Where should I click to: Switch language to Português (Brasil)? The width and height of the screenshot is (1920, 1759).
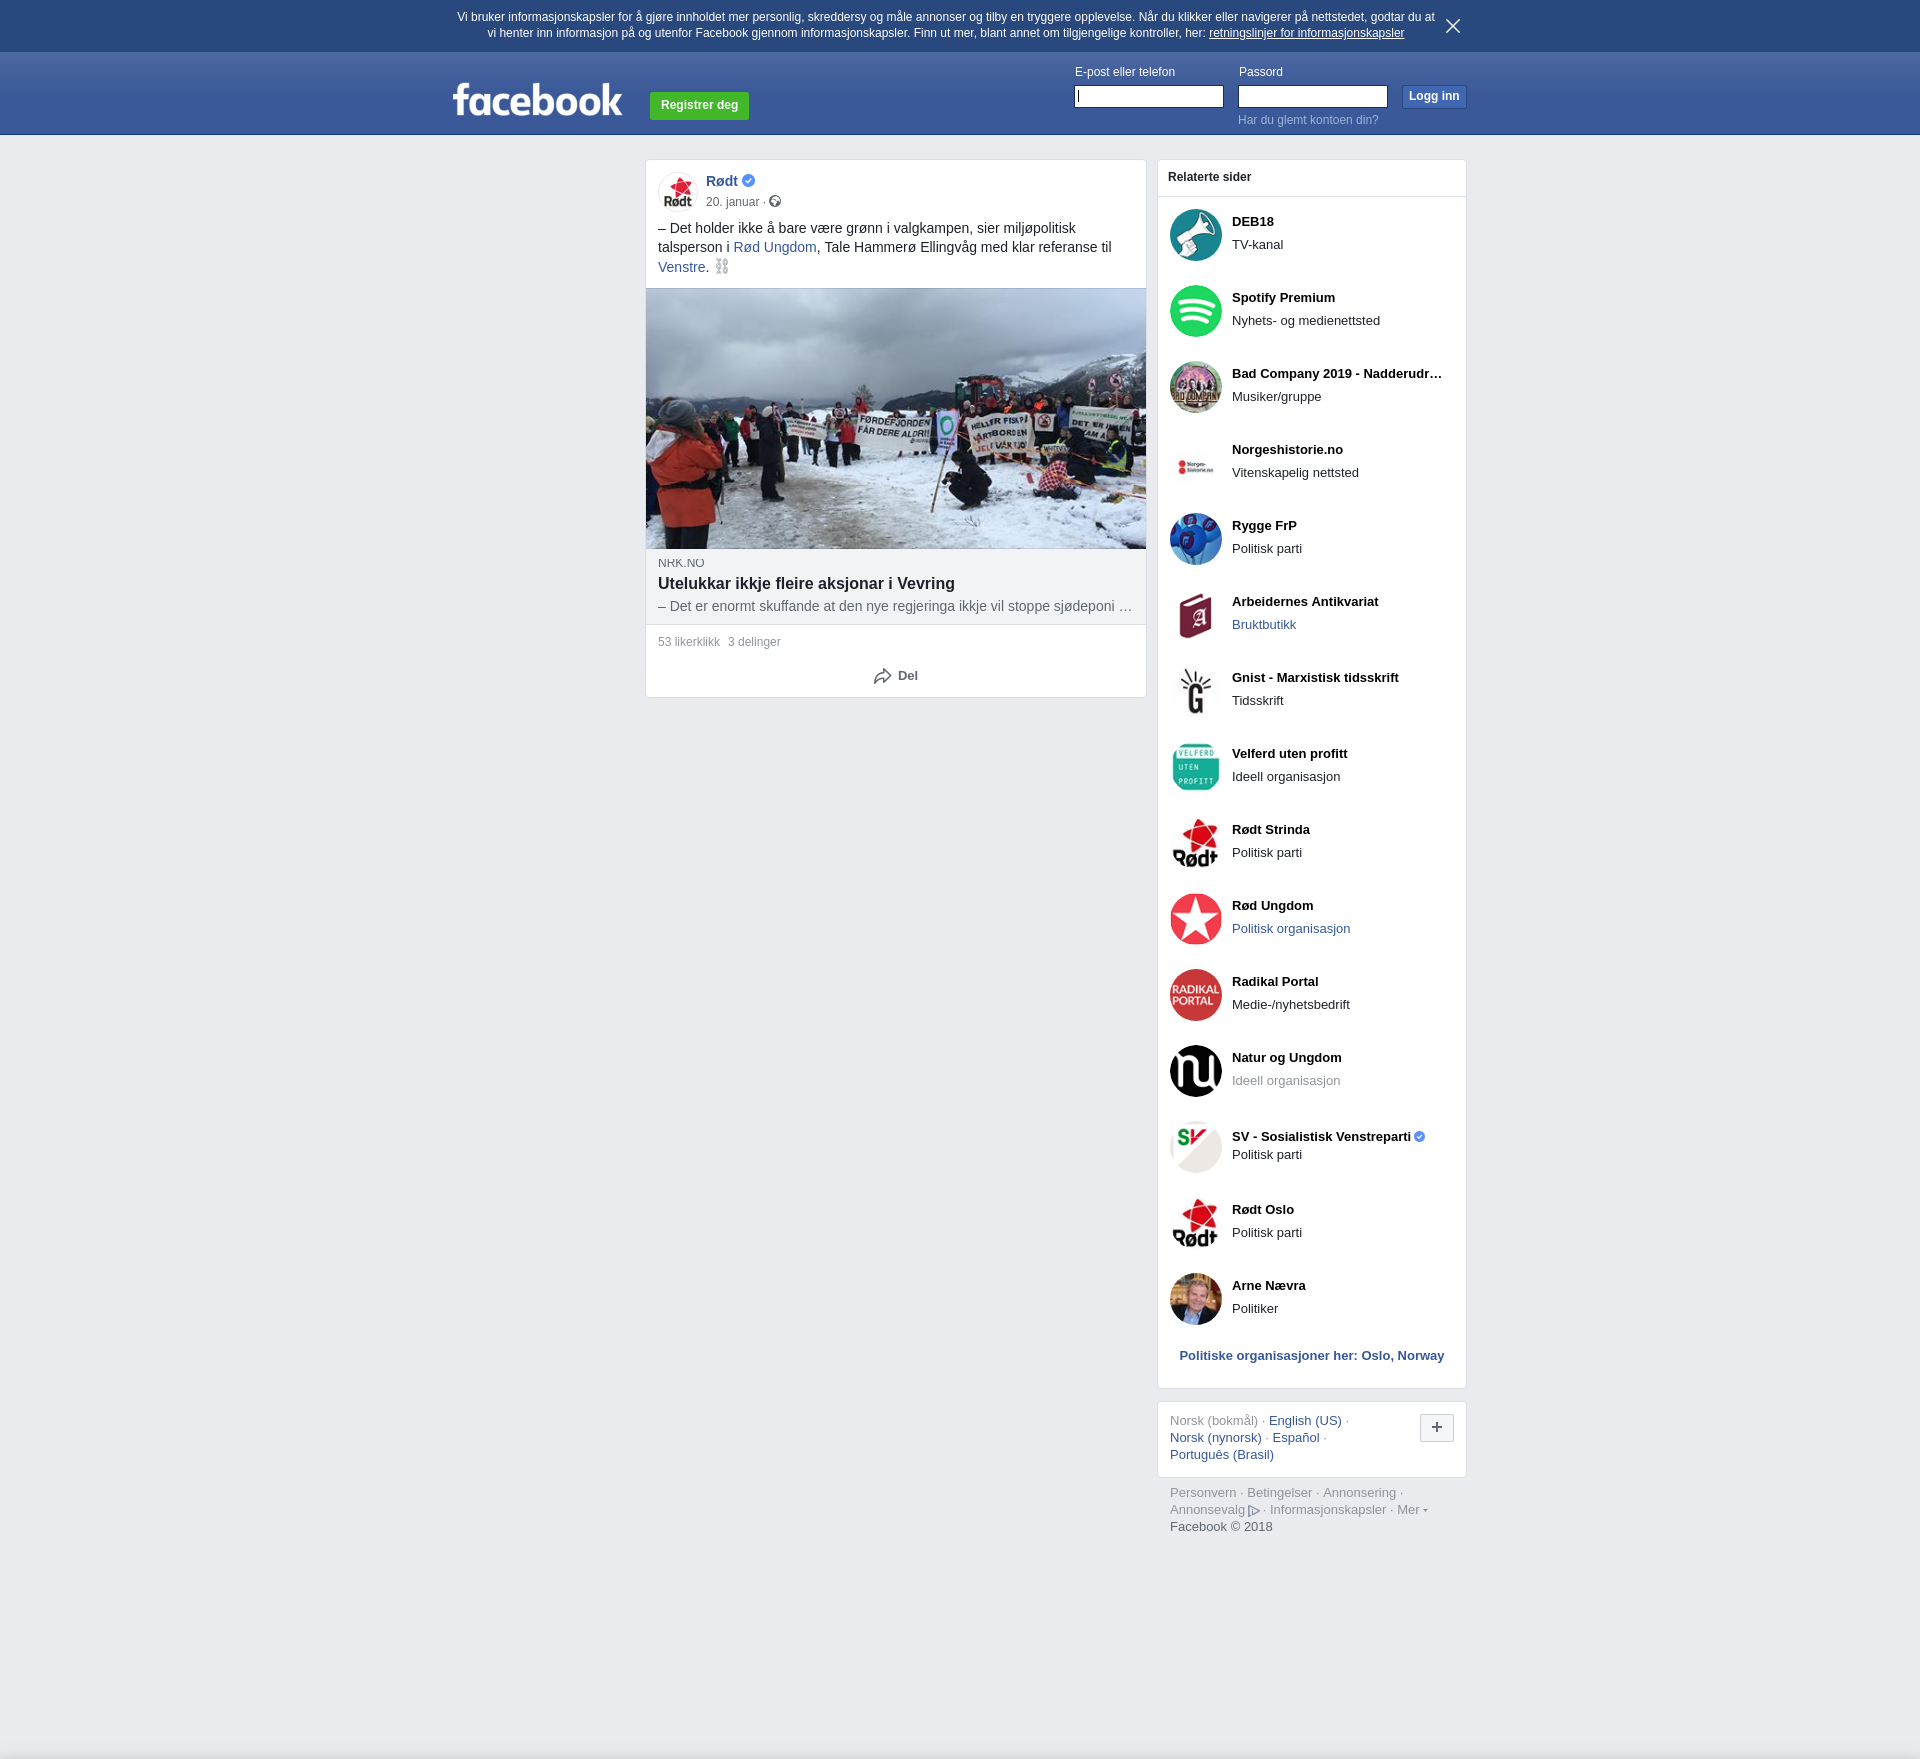point(1222,1455)
